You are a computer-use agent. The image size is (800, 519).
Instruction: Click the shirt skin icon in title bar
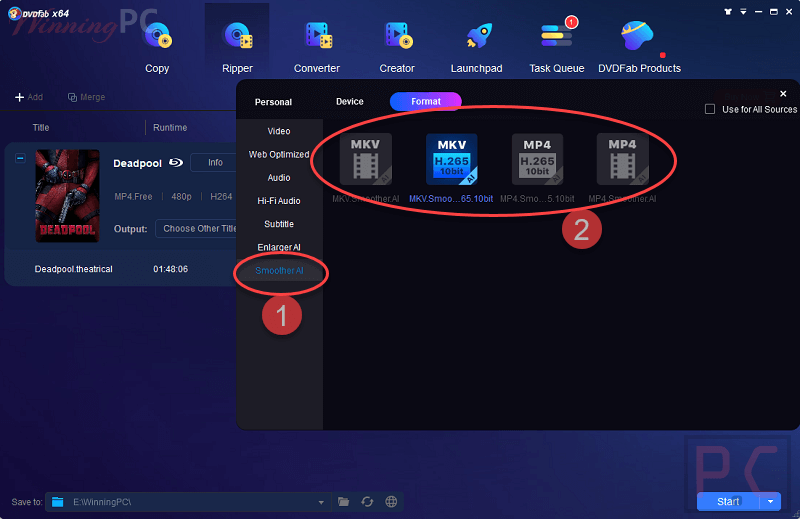728,12
